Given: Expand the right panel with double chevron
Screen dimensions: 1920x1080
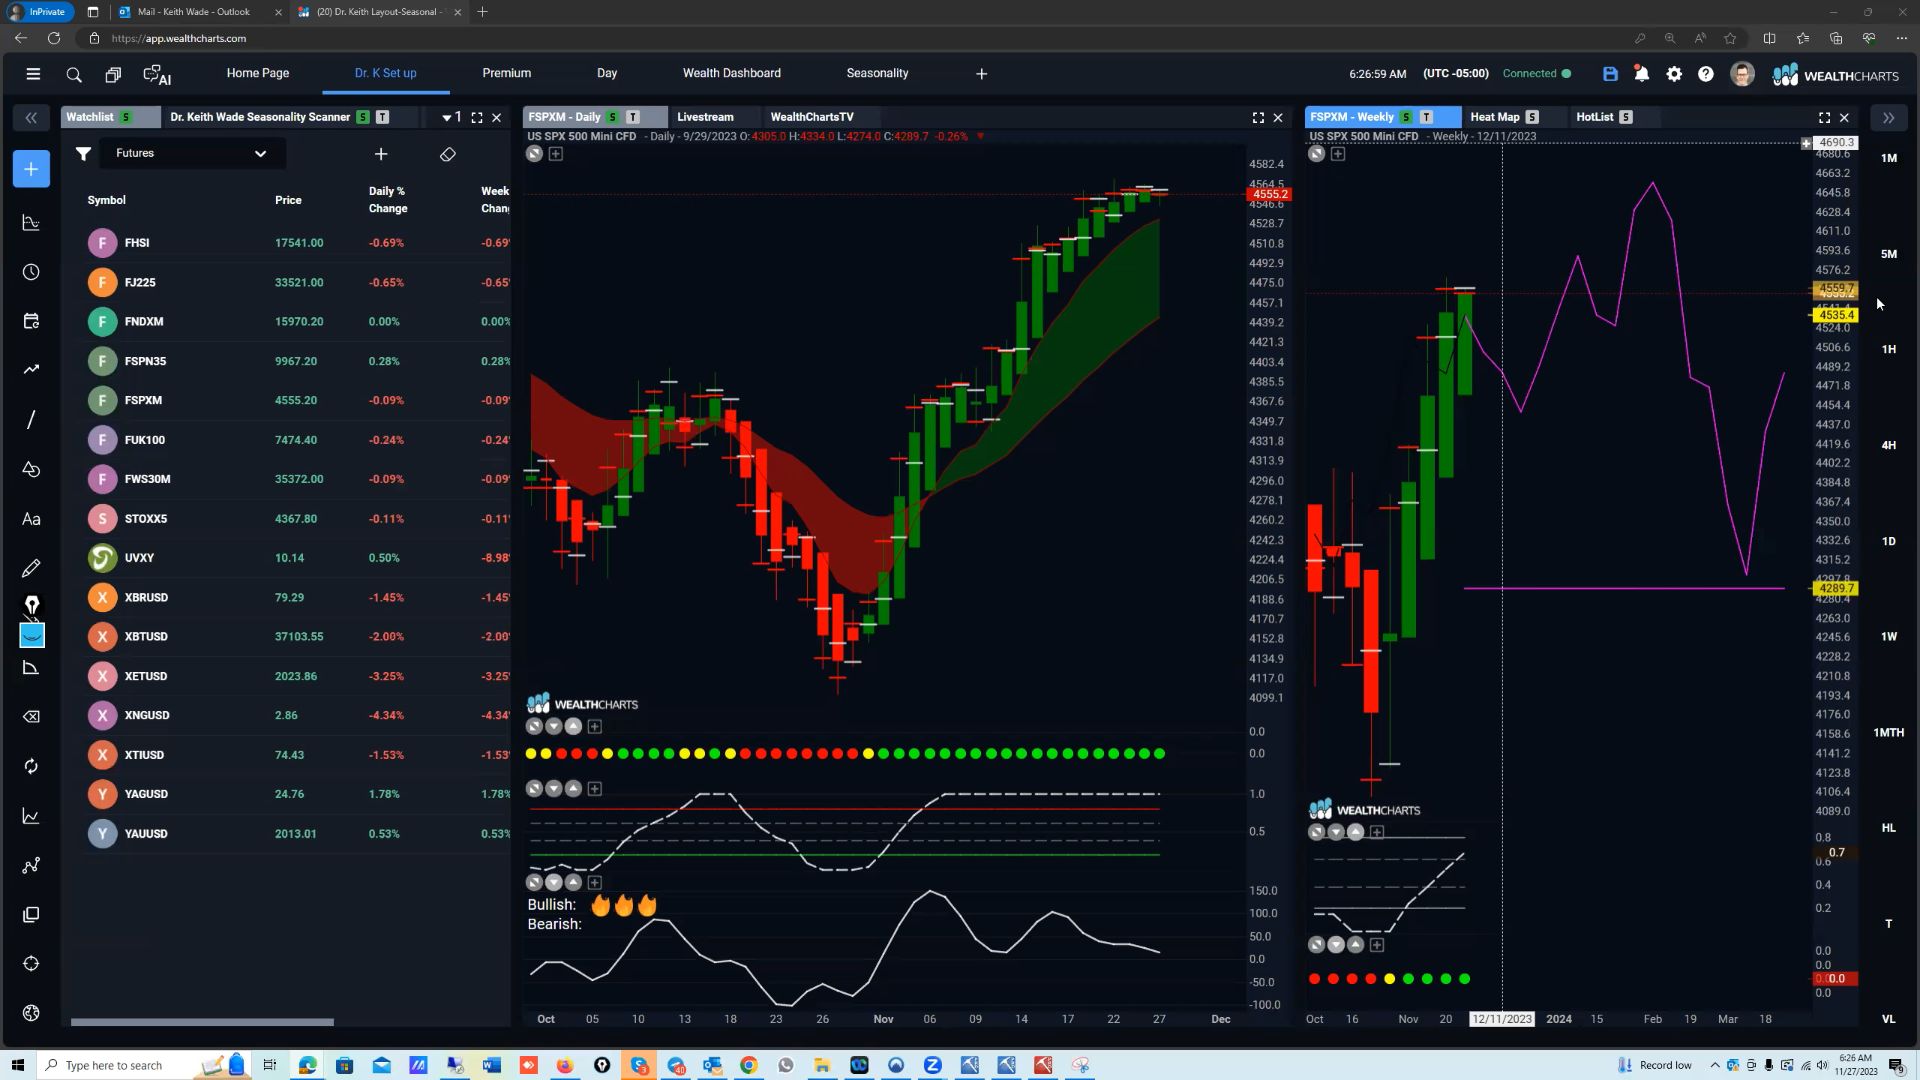Looking at the screenshot, I should 1888,118.
